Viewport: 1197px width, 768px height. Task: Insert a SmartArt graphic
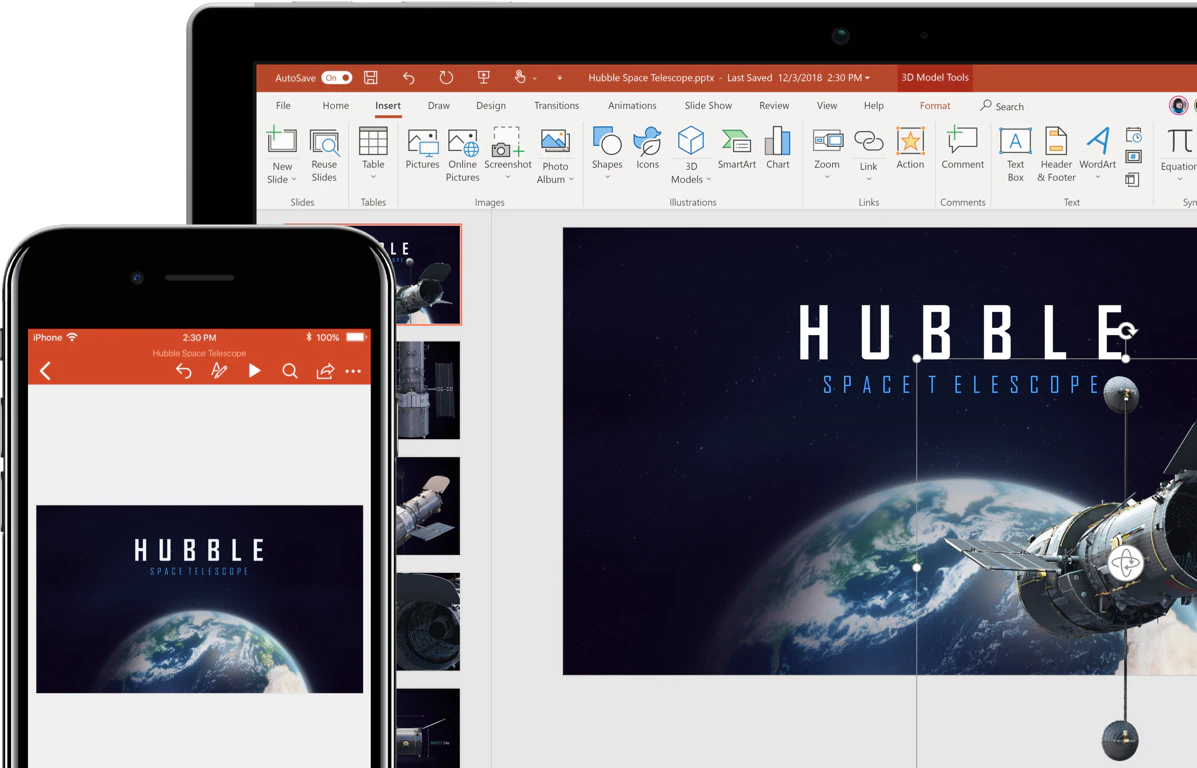tap(737, 149)
